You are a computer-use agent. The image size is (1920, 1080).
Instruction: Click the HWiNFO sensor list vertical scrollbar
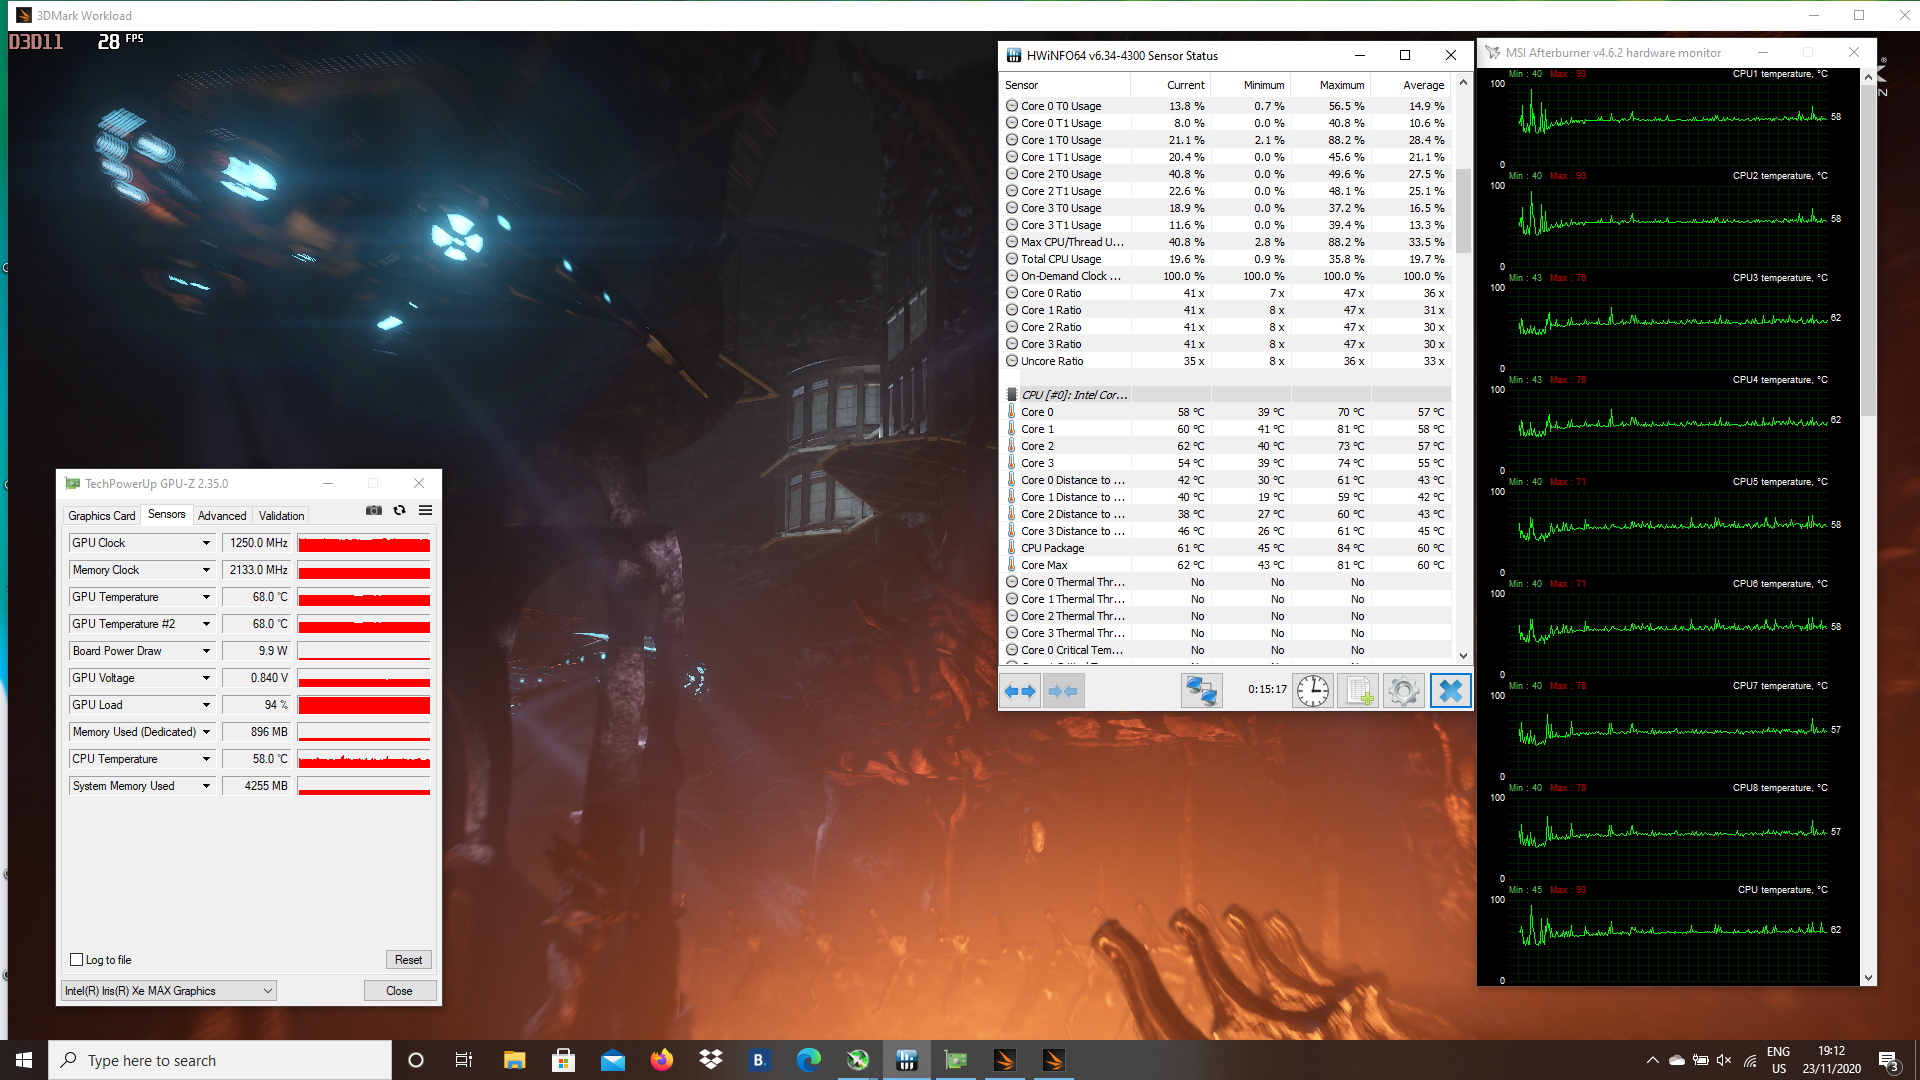click(1463, 210)
